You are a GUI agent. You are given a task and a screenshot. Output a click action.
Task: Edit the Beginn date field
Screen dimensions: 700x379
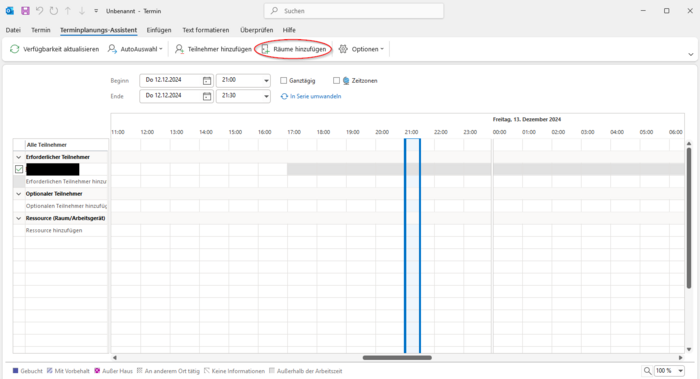[x=170, y=80]
